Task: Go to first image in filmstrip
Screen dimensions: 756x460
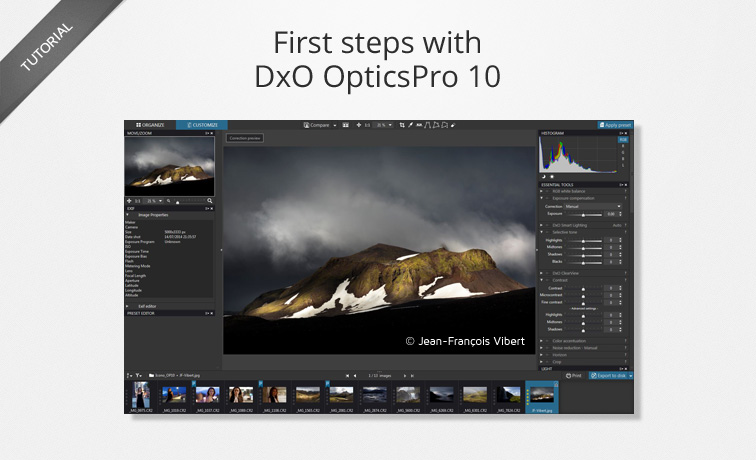Action: point(347,376)
